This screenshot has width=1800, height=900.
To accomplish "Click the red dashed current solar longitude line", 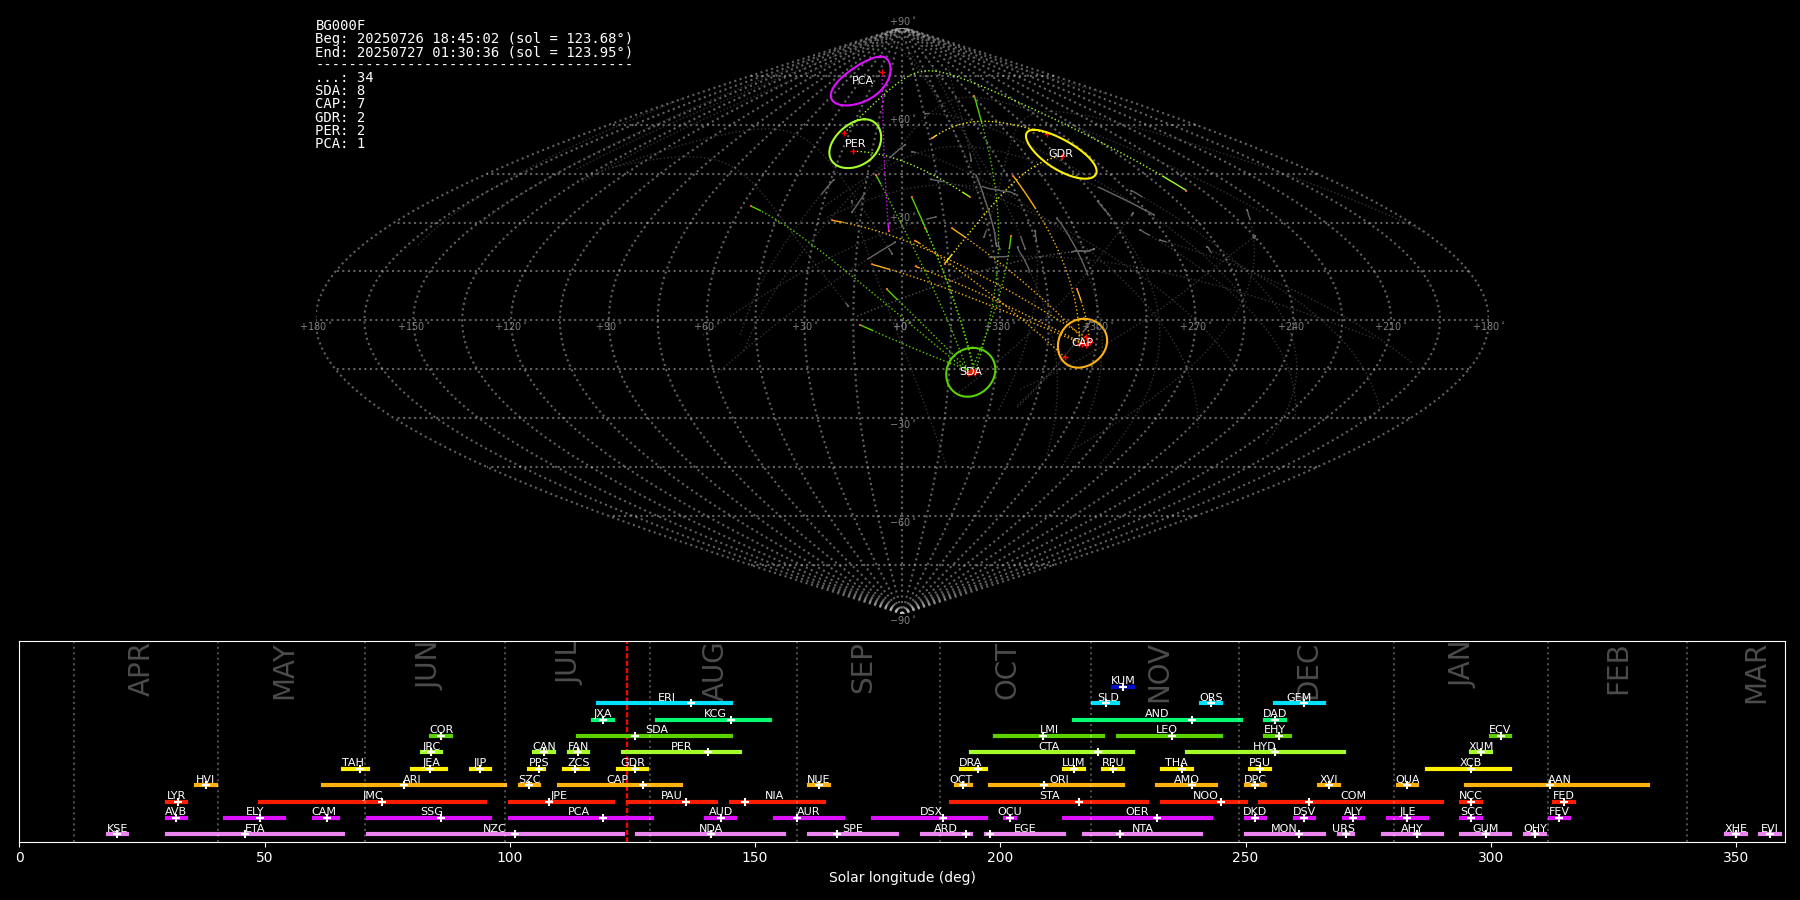I will (x=627, y=741).
